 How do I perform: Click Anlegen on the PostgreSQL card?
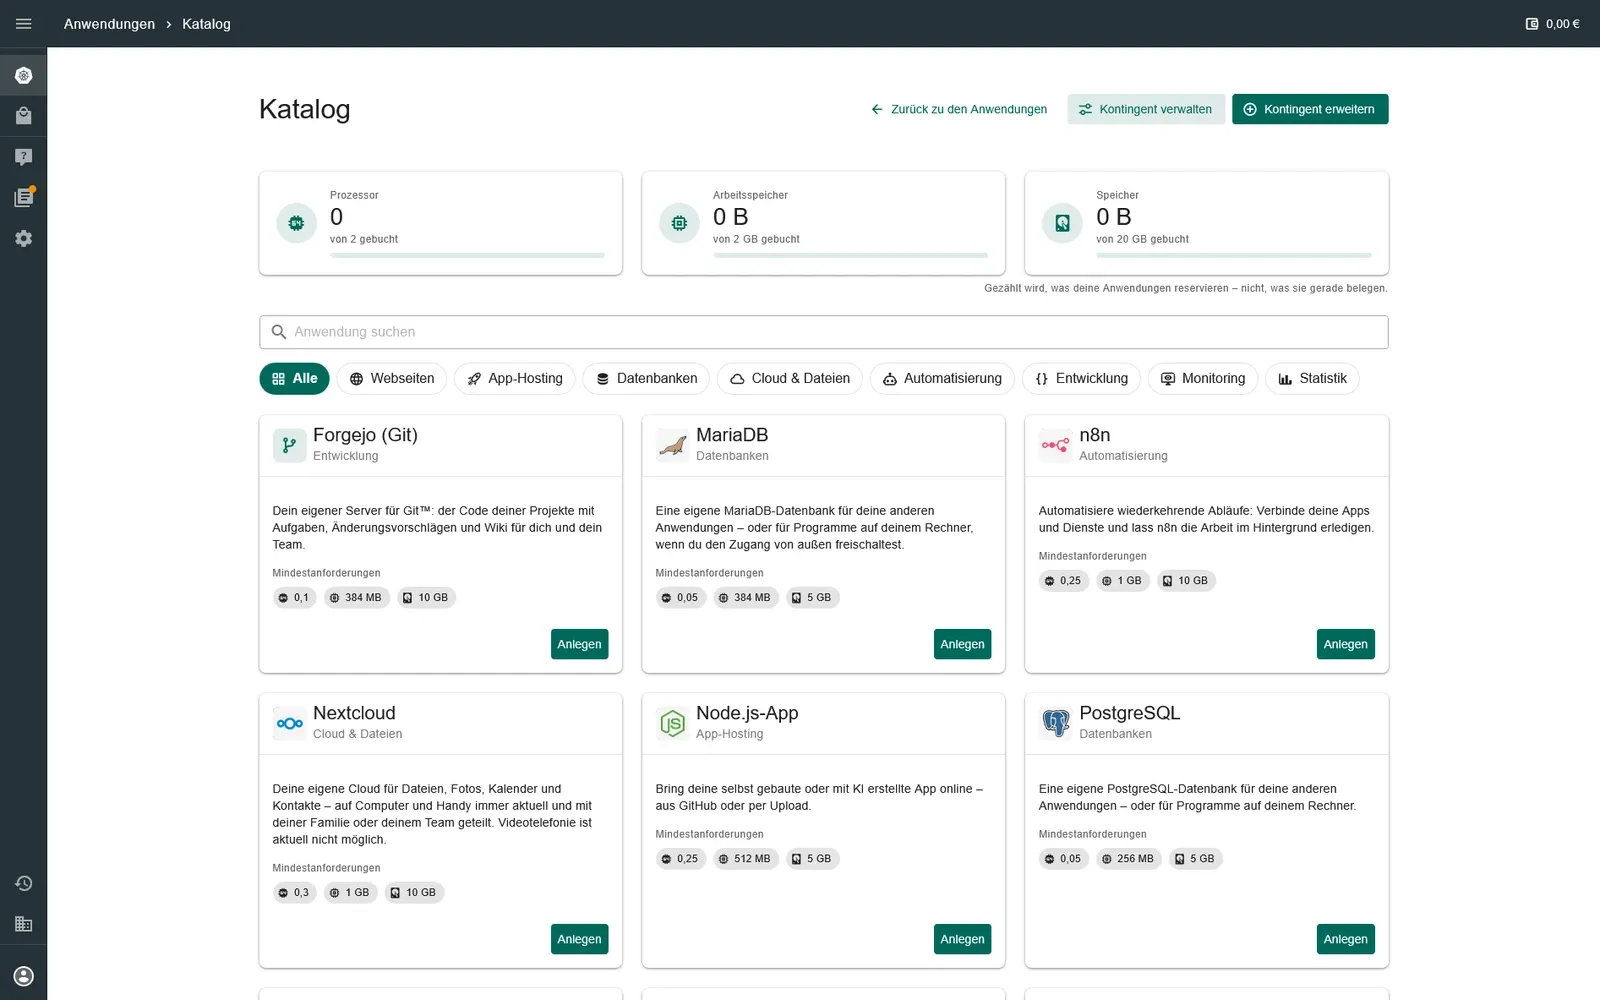(1345, 939)
